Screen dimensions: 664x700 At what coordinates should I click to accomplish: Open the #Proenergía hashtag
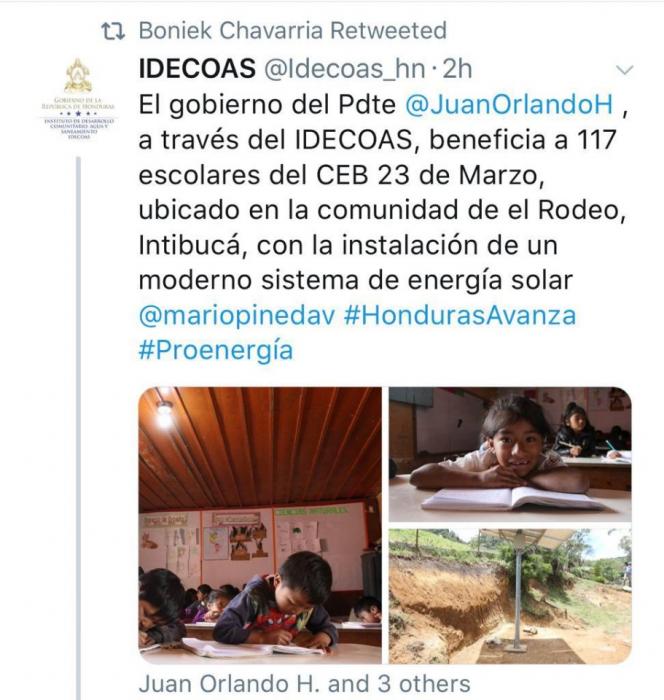point(216,350)
